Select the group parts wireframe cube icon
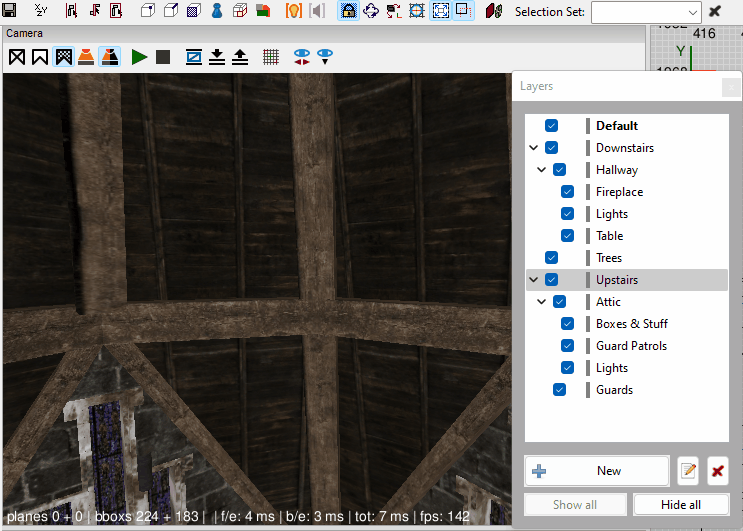Image resolution: width=743 pixels, height=531 pixels. tap(240, 10)
